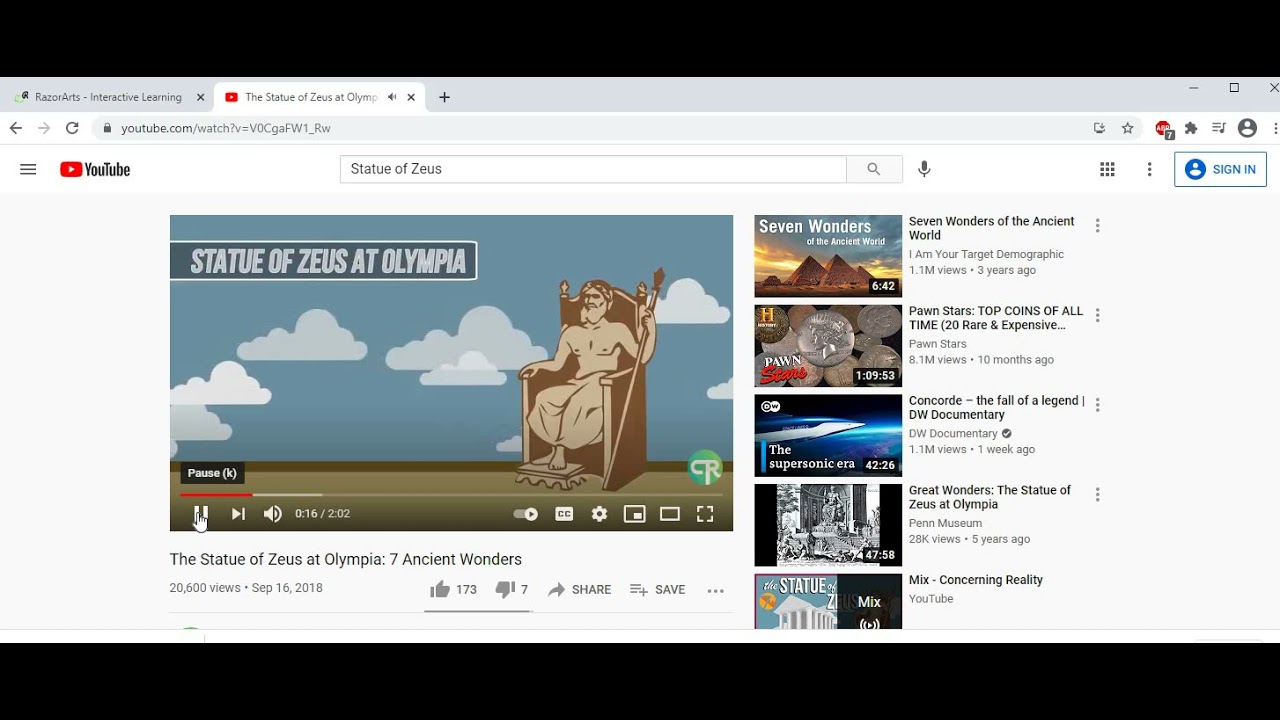Open options menu for Great Wonders video
Image resolution: width=1280 pixels, height=720 pixels.
click(1097, 494)
